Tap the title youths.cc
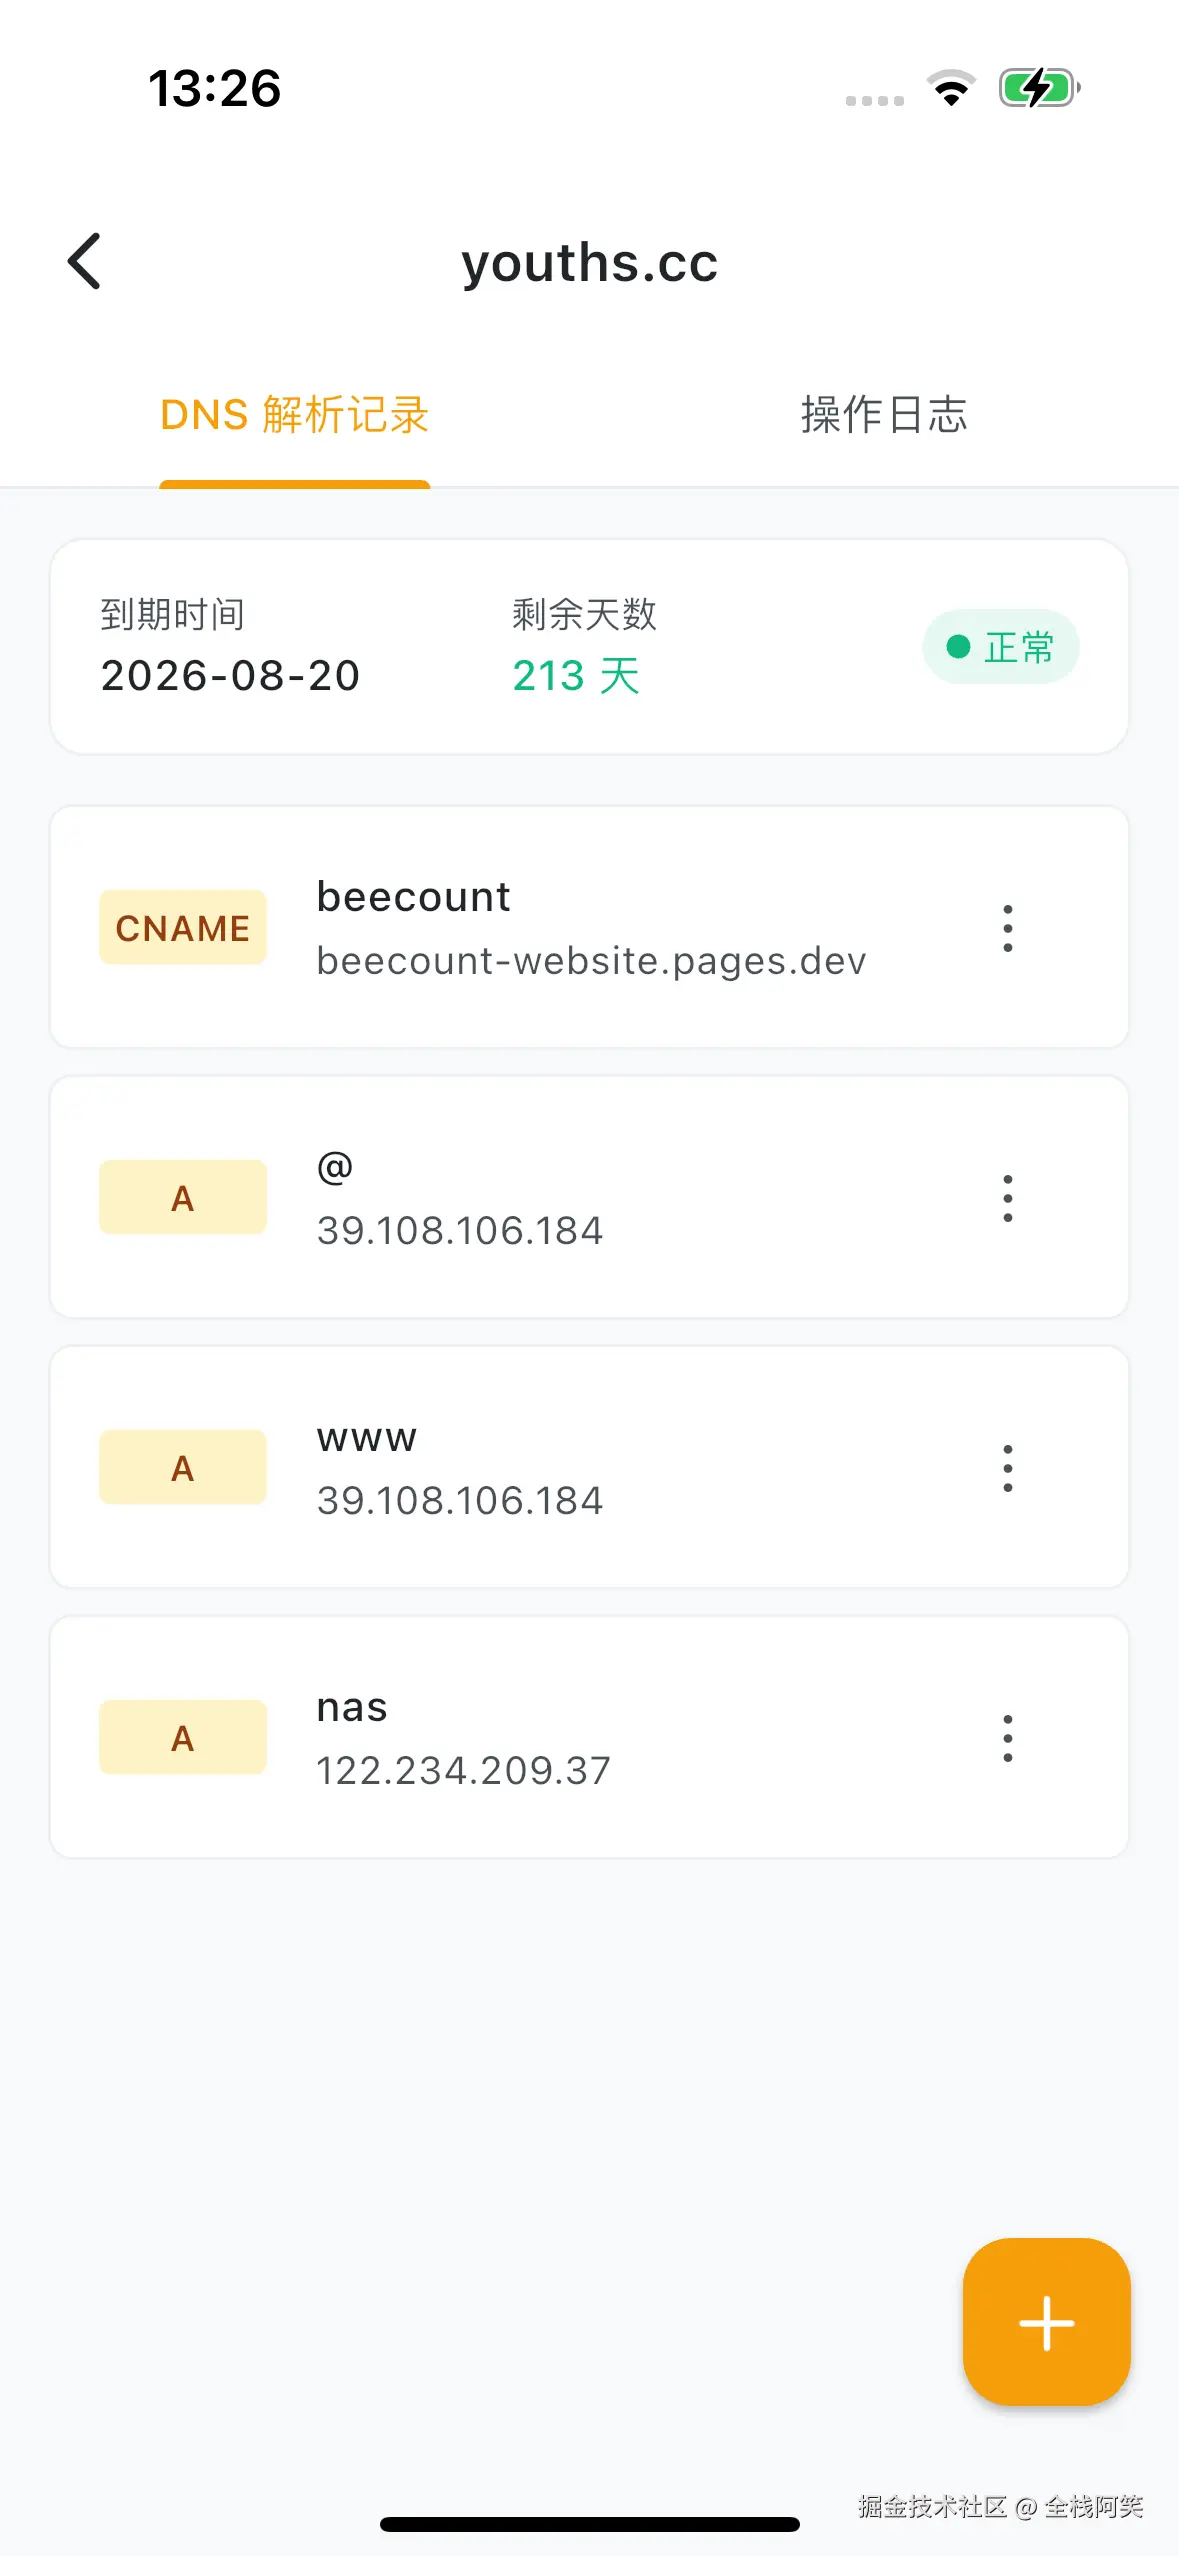Viewport: 1179px width, 2556px height. [589, 261]
